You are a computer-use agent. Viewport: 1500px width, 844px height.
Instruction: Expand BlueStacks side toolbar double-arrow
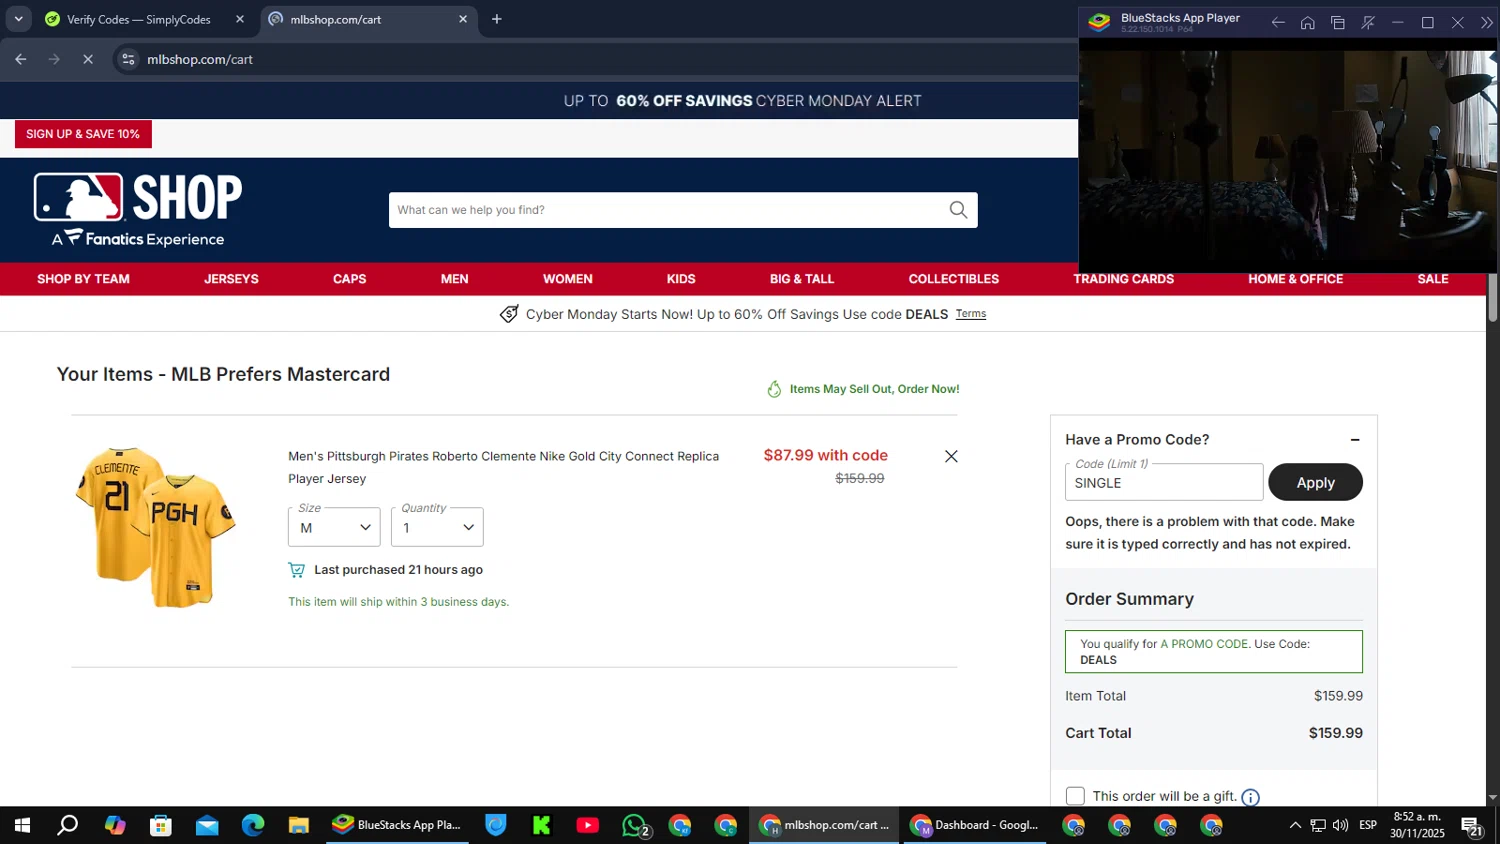tap(1487, 22)
